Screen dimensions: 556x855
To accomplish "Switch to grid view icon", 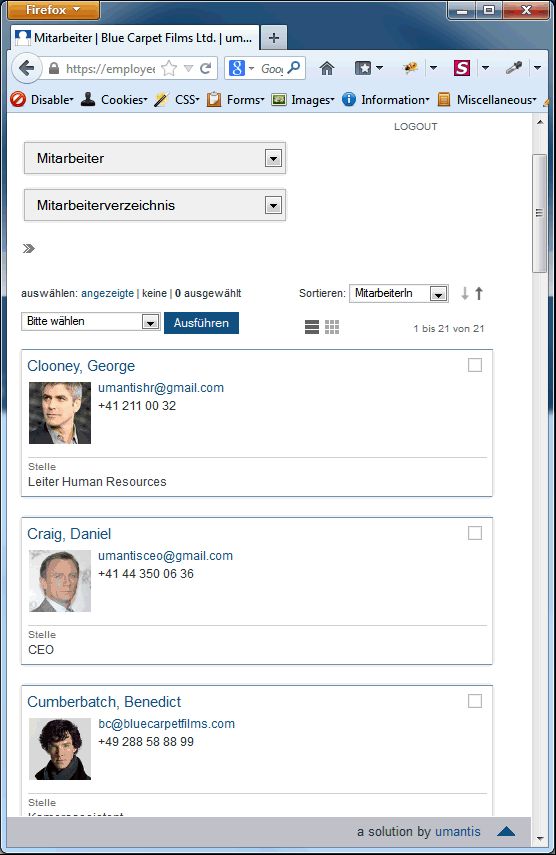I will tap(332, 327).
